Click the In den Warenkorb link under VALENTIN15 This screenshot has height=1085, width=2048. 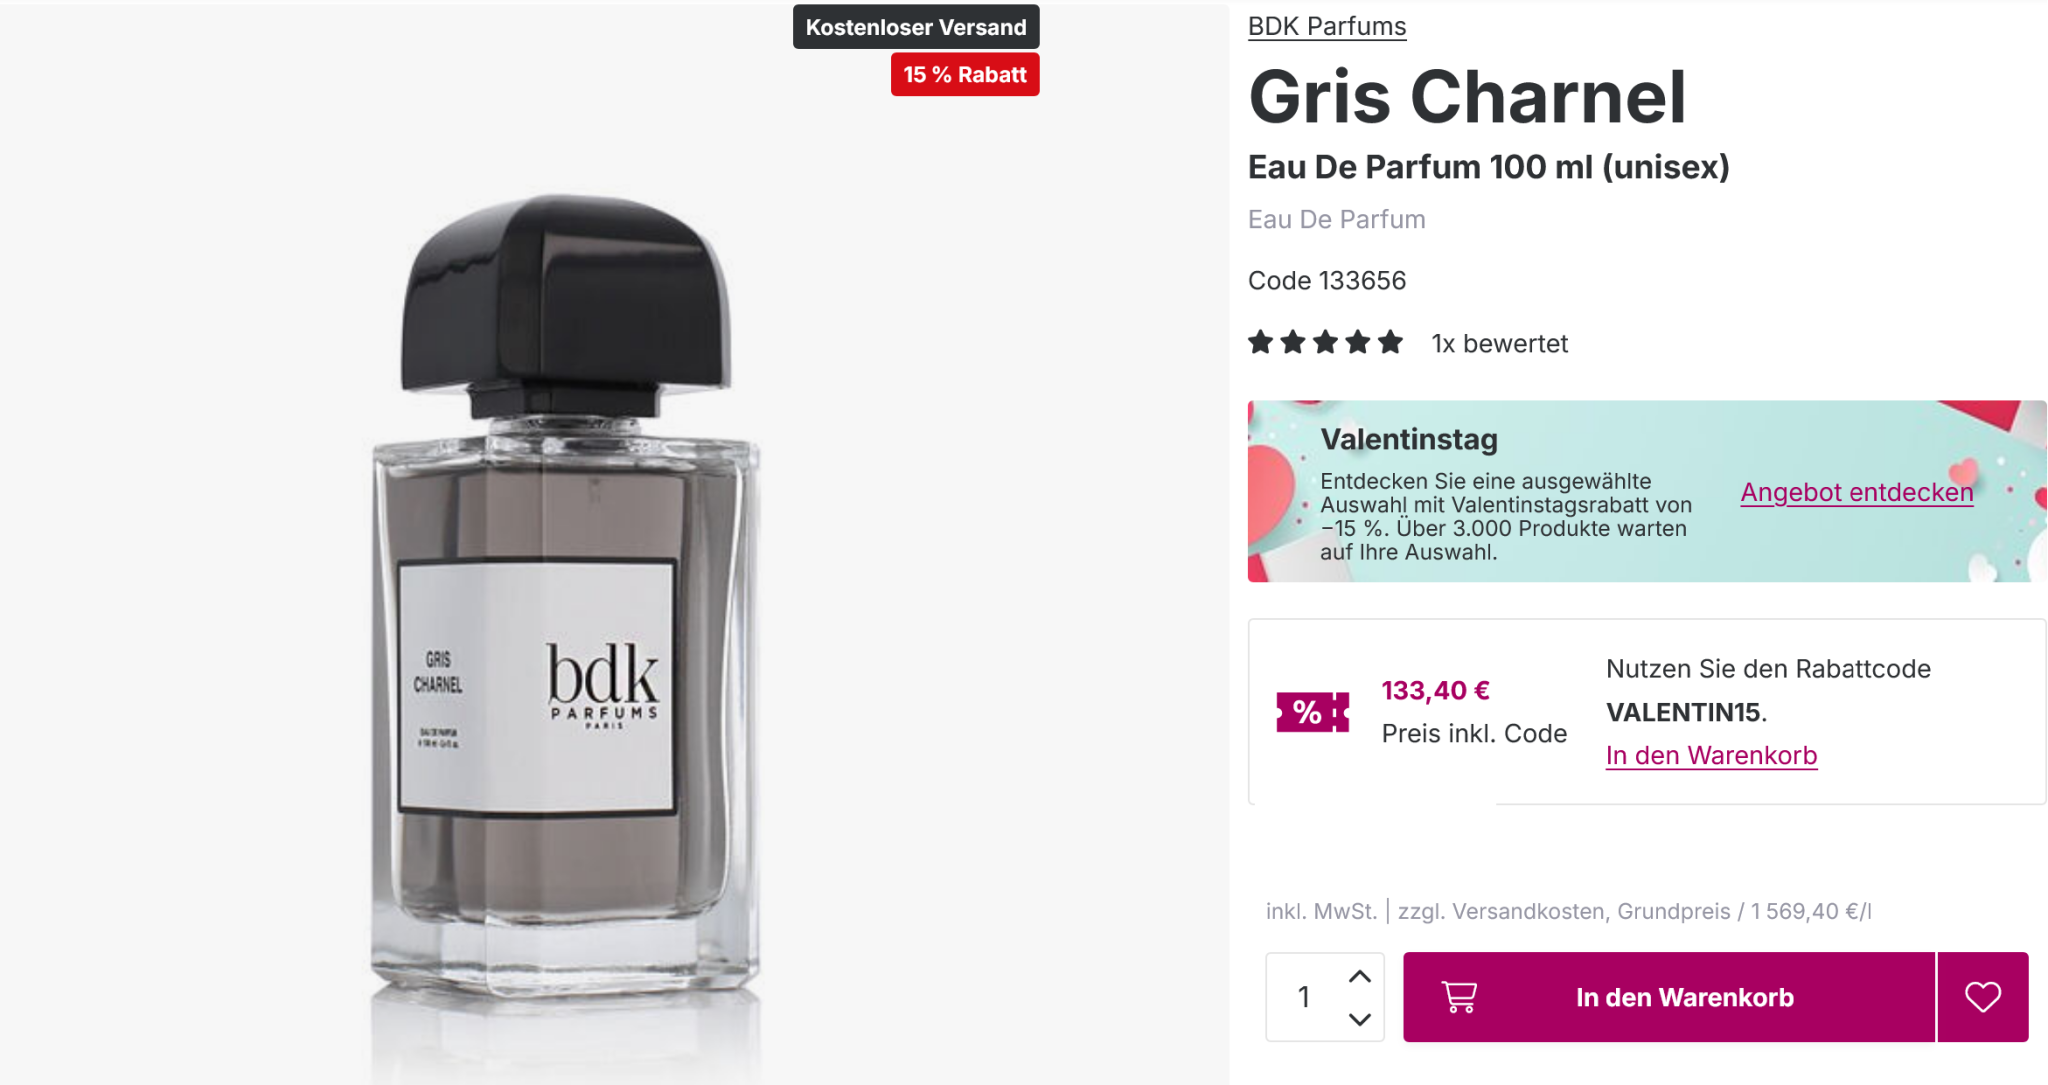pos(1711,755)
